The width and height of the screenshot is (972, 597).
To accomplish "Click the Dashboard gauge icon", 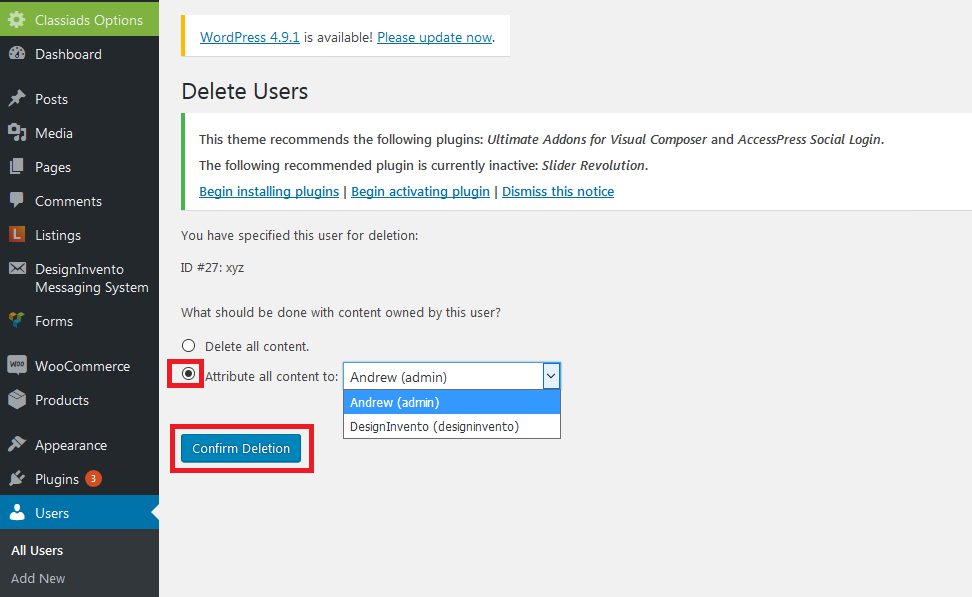I will pos(17,54).
